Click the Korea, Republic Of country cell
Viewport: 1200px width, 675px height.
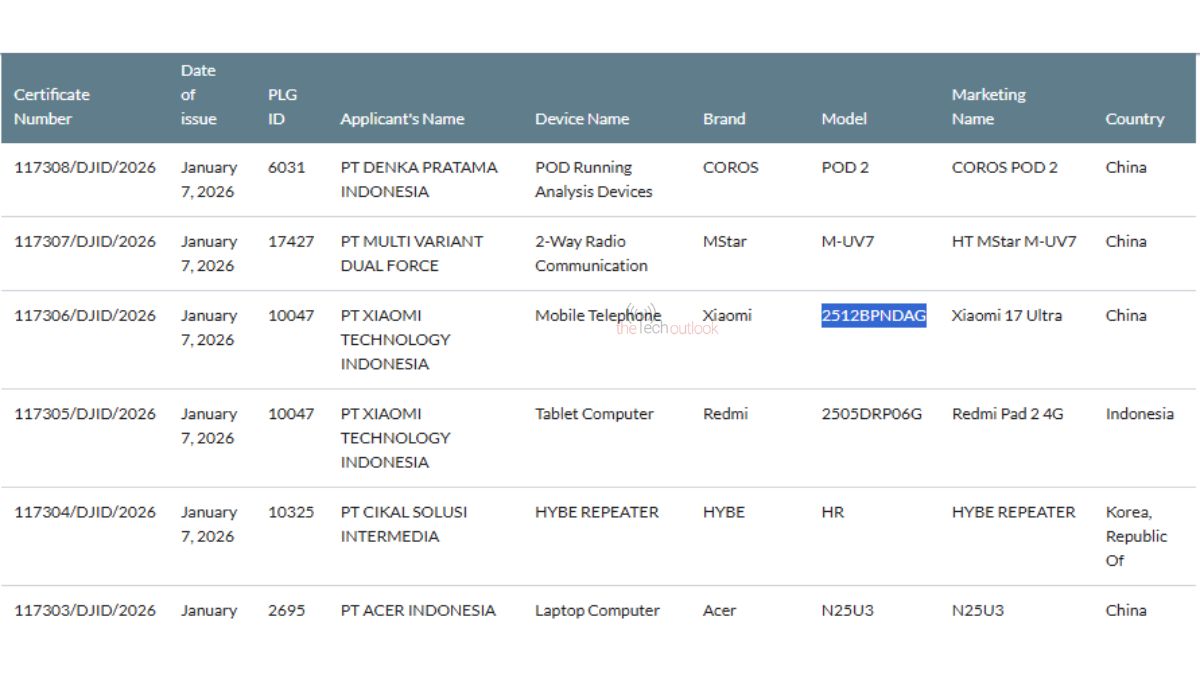1136,536
